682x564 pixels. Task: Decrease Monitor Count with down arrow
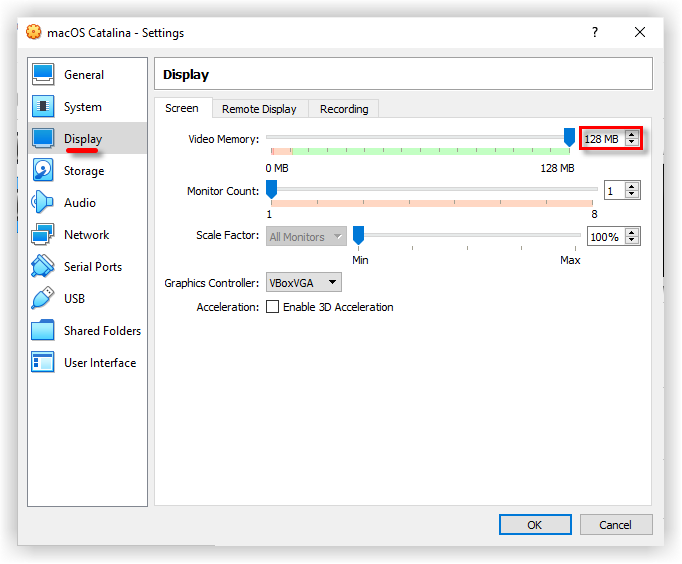pos(632,194)
